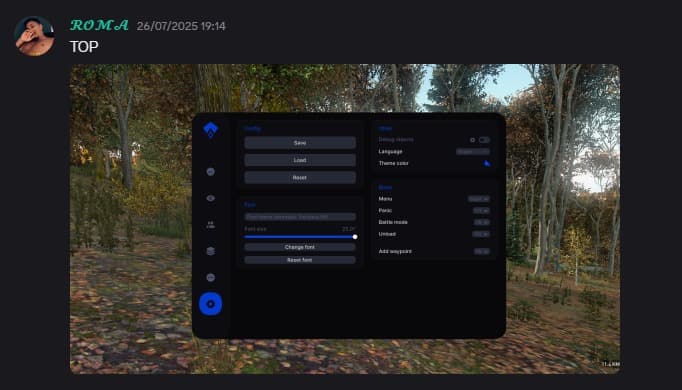Viewport: 682px width, 390px height.
Task: Toggle the Debug objects switch
Action: click(484, 140)
